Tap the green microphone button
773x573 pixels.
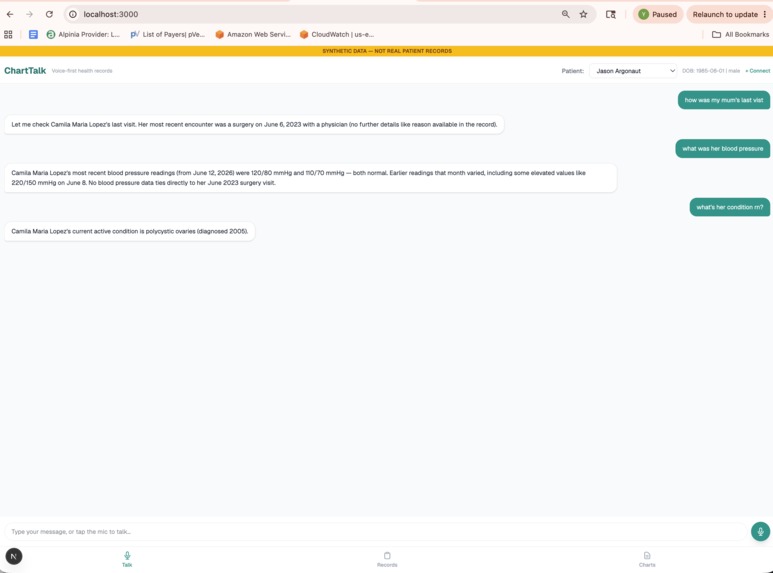pyautogui.click(x=760, y=532)
